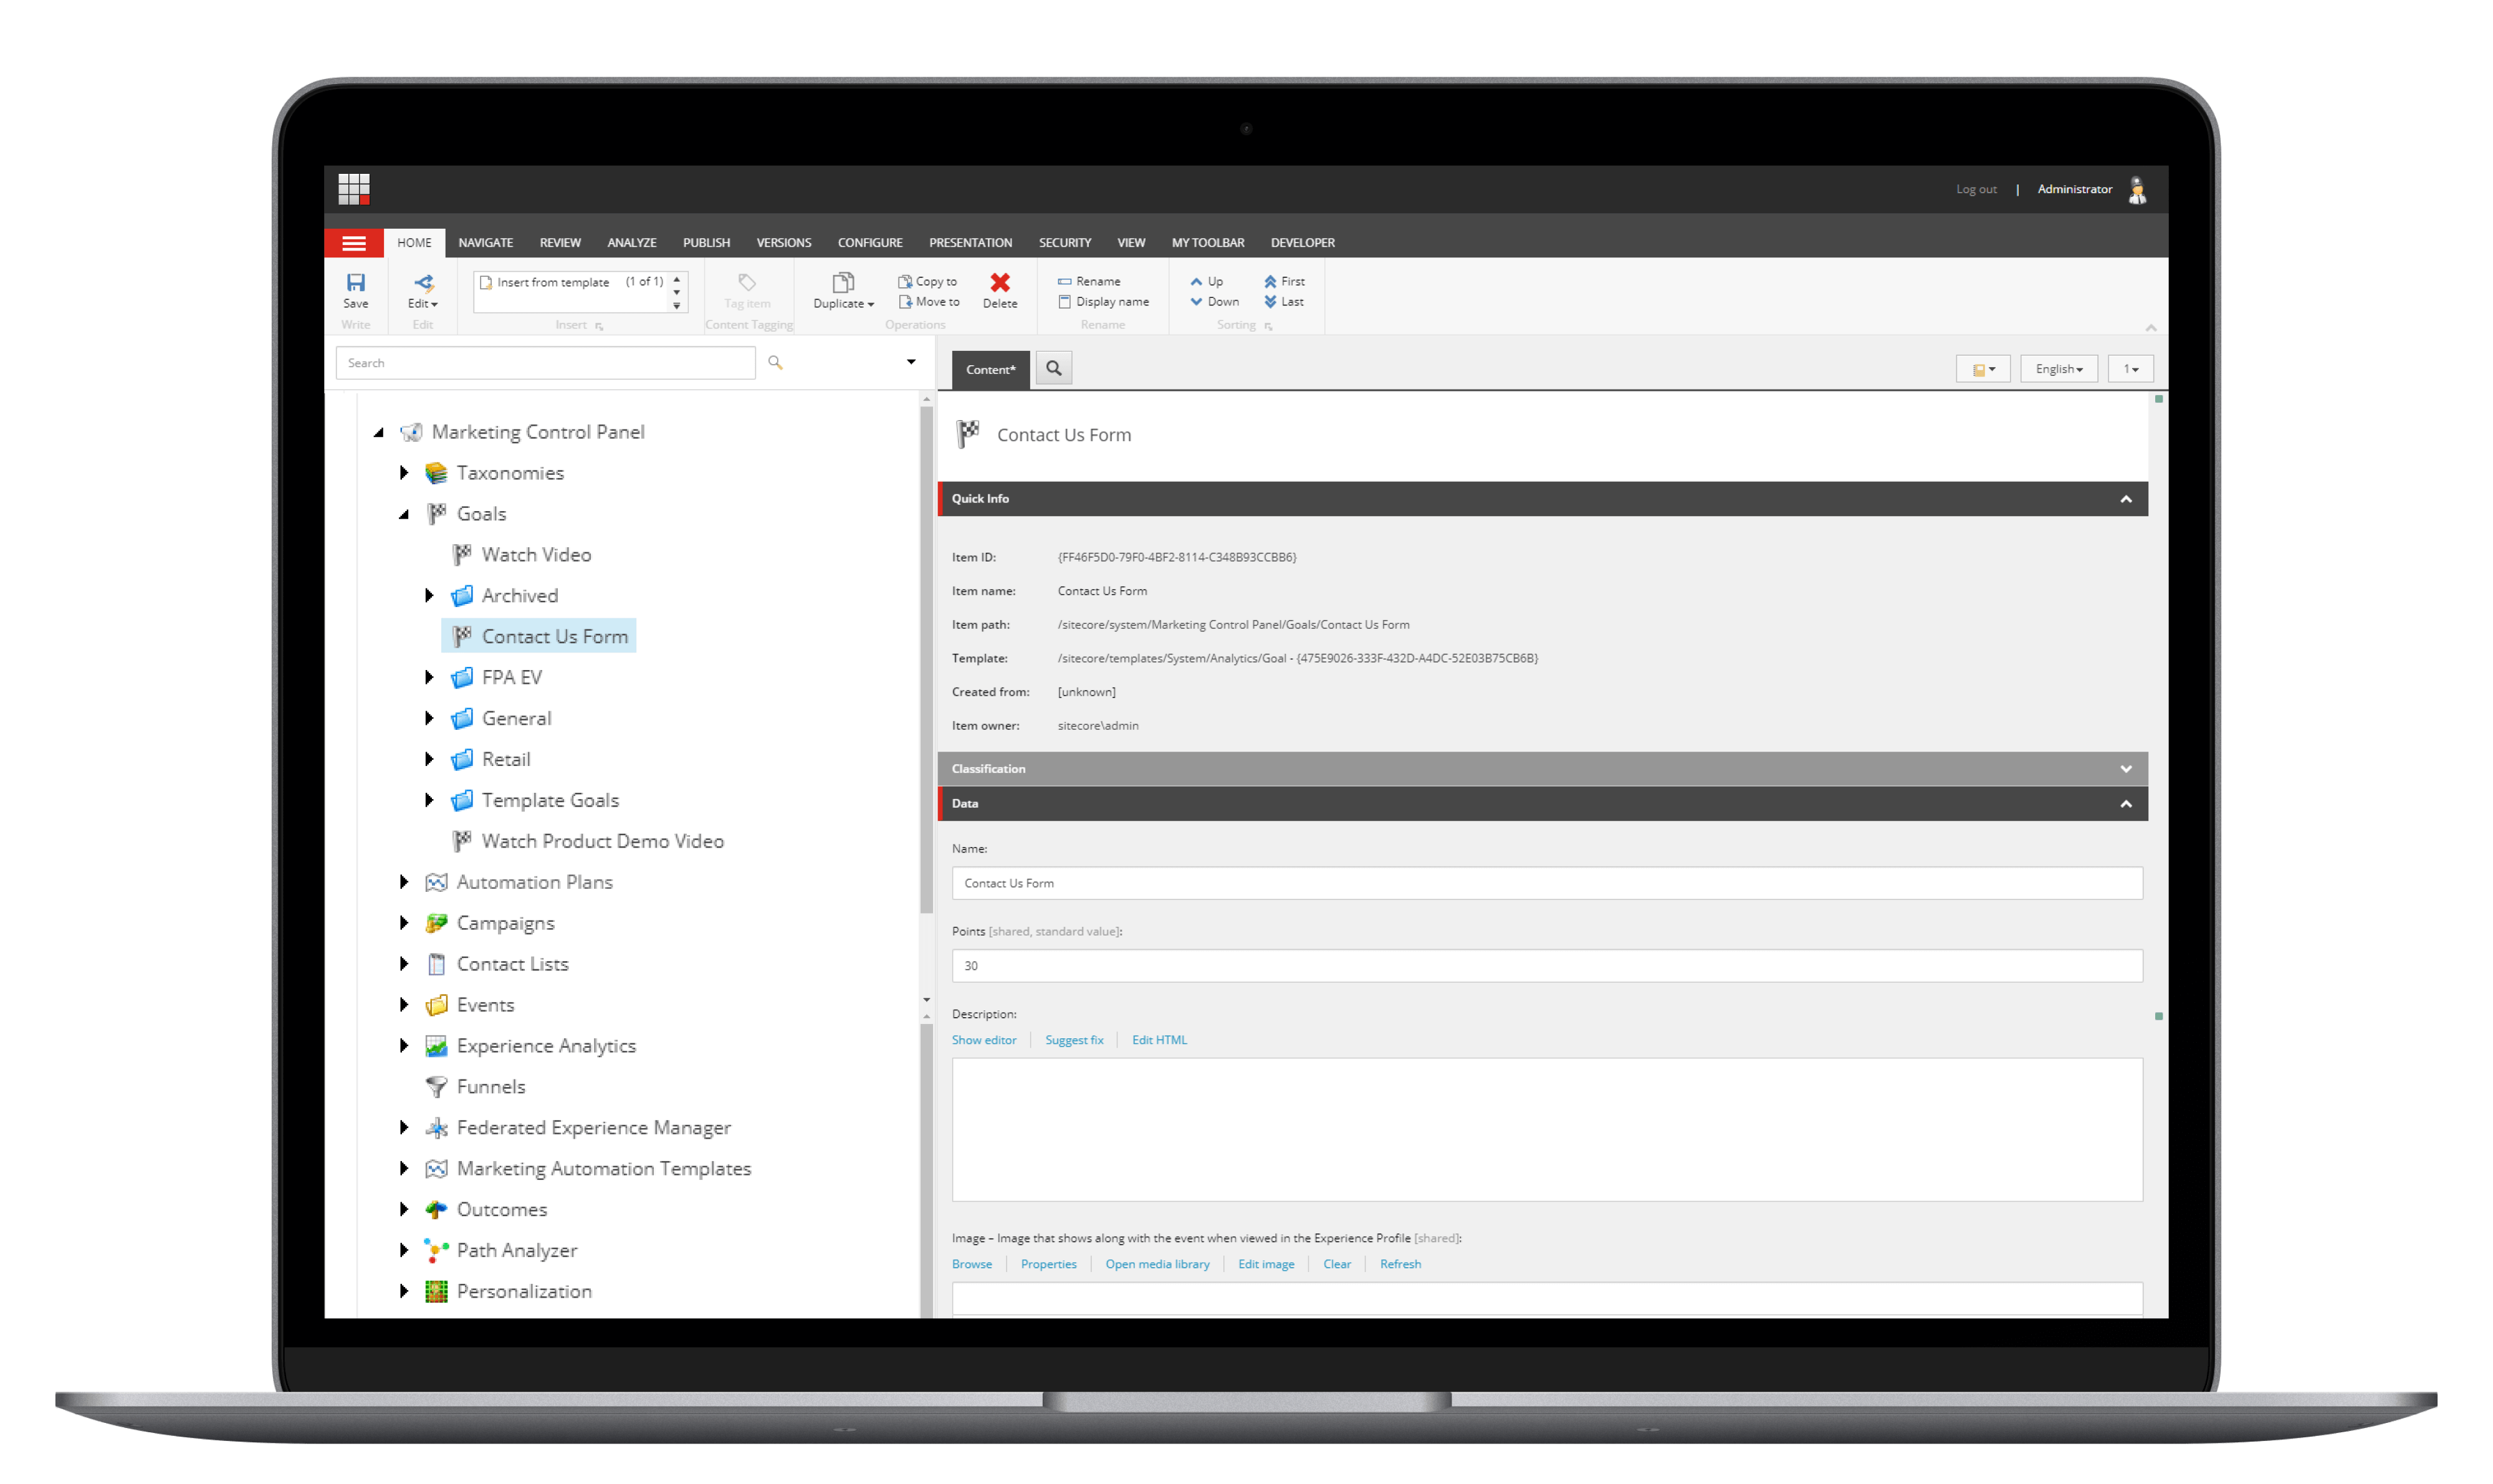The height and width of the screenshot is (1484, 2493).
Task: Collapse Marketing Control Panel node
Action: [x=378, y=432]
